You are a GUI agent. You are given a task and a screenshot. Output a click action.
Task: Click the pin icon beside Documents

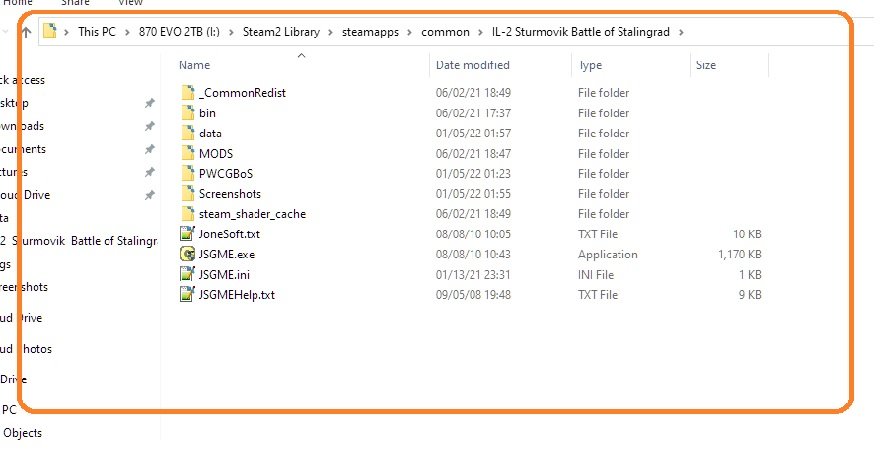(149, 149)
